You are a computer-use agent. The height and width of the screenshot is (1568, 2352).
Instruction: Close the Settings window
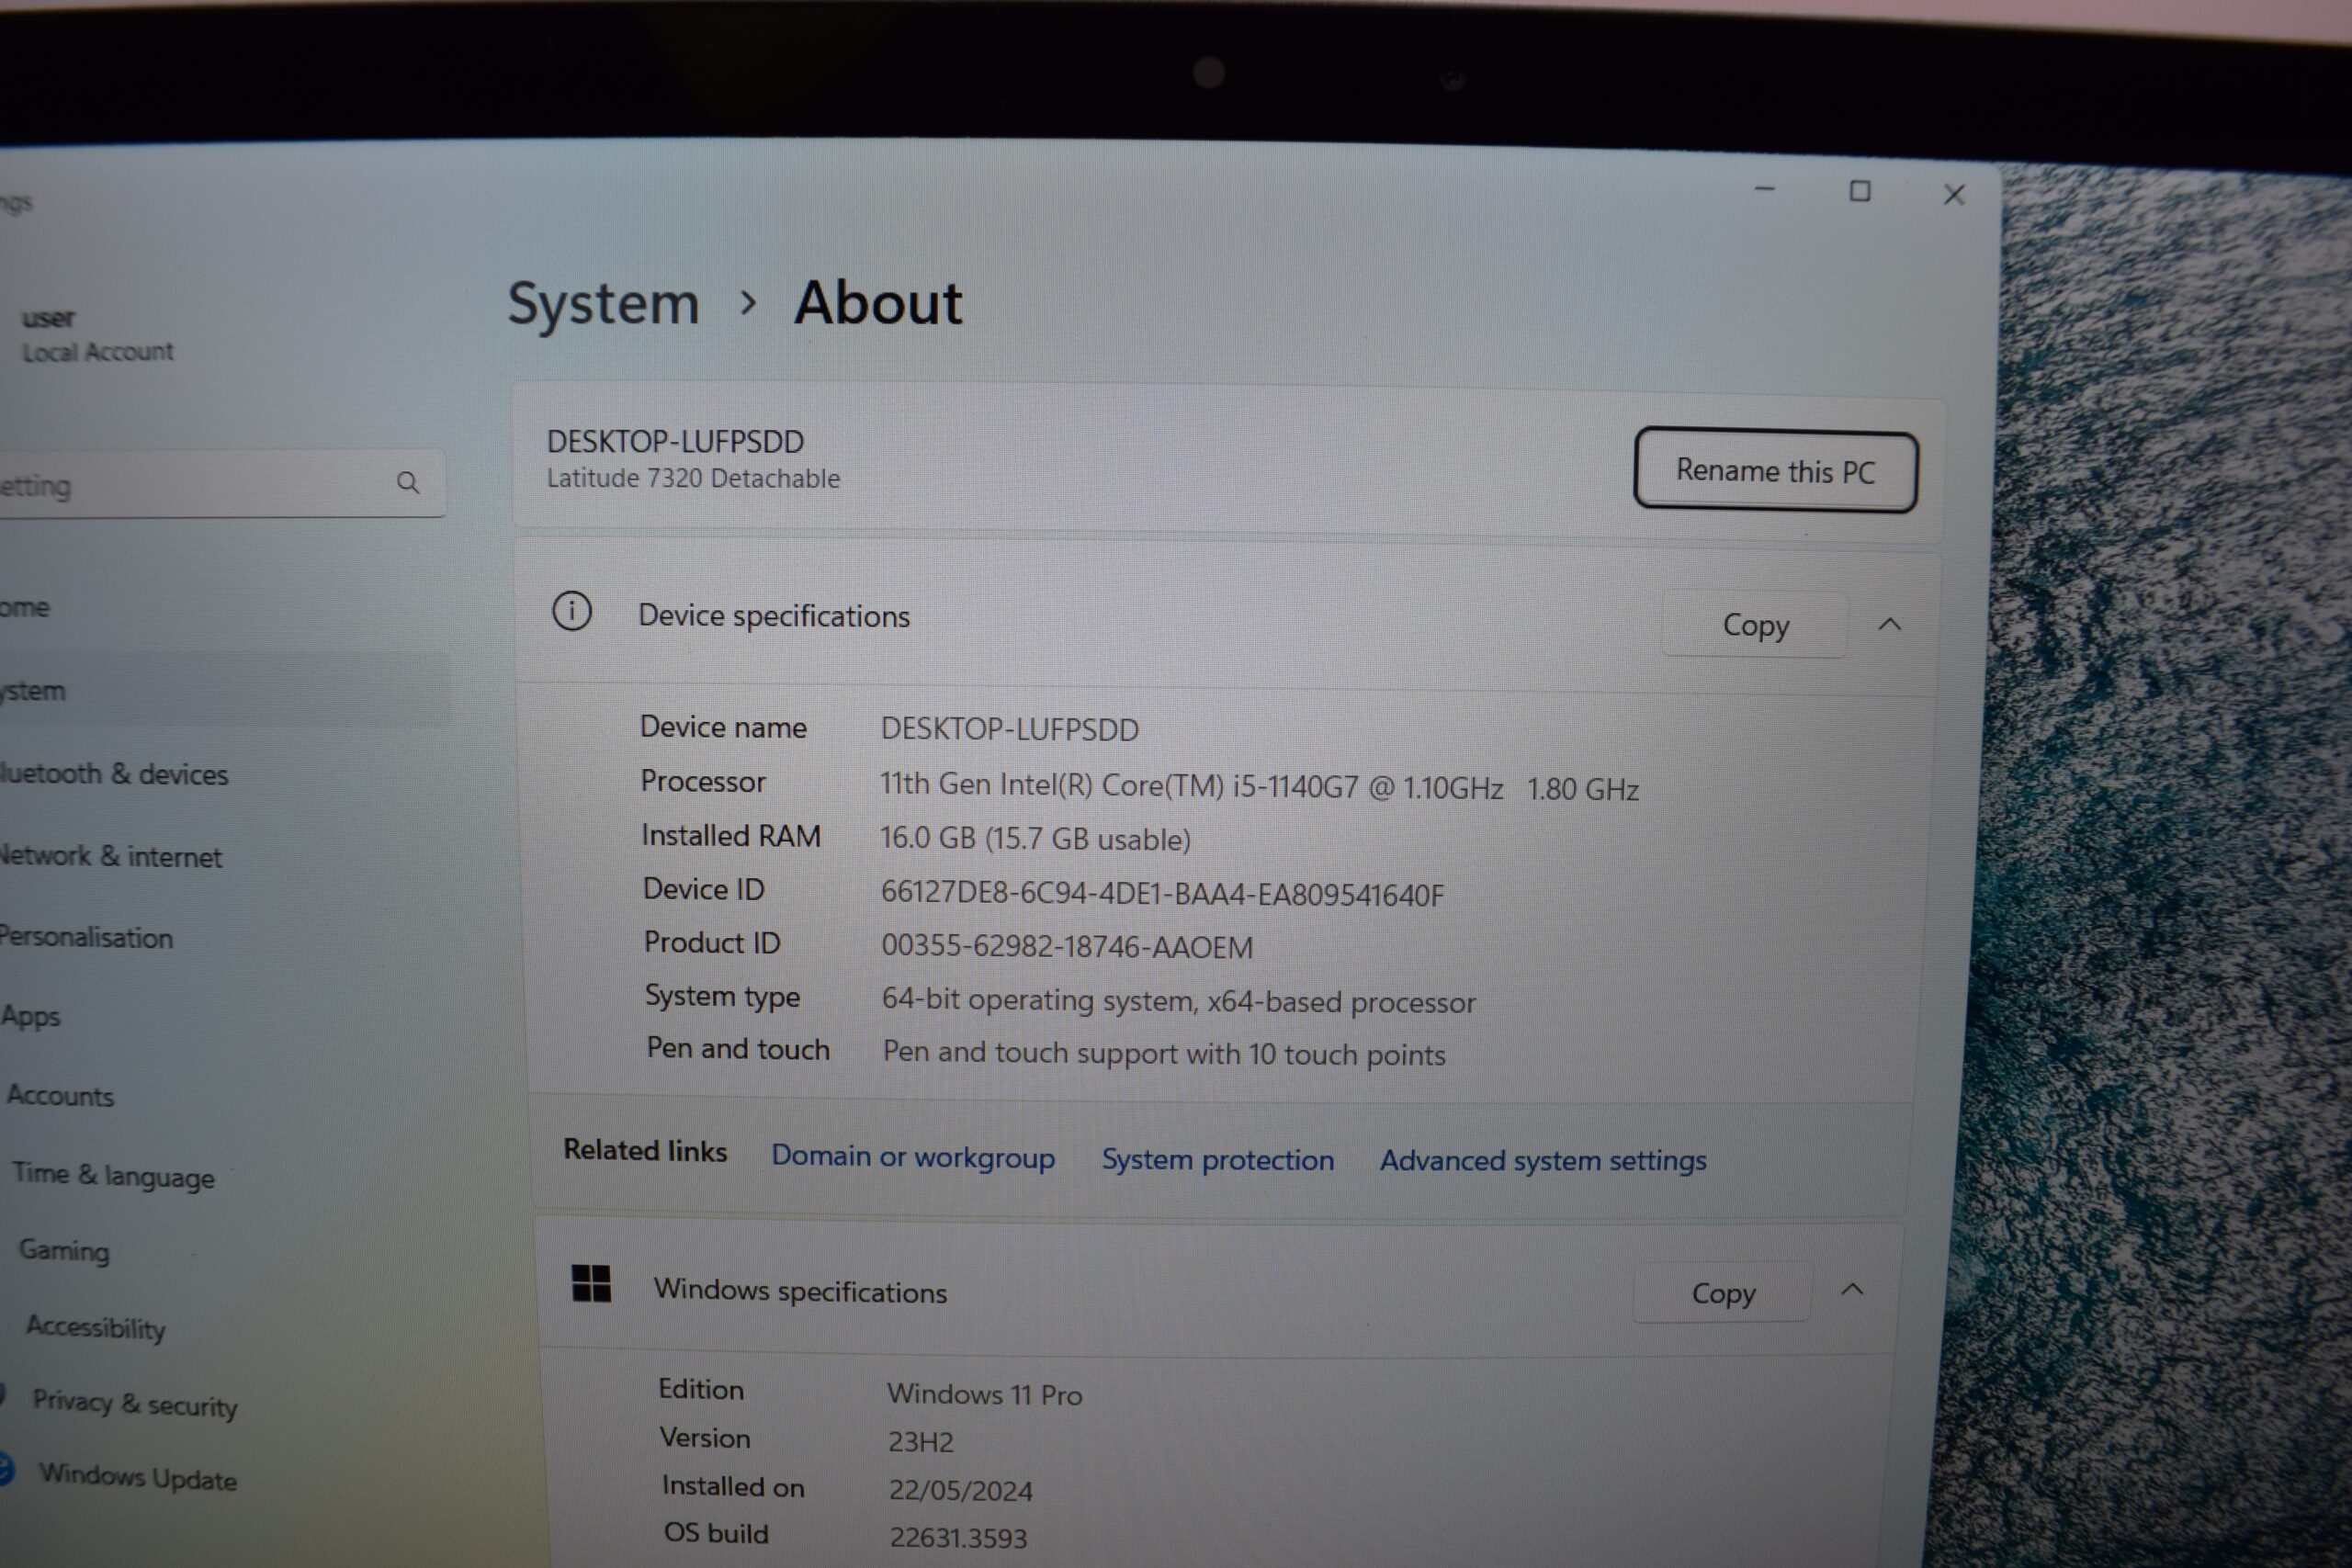click(x=1954, y=194)
